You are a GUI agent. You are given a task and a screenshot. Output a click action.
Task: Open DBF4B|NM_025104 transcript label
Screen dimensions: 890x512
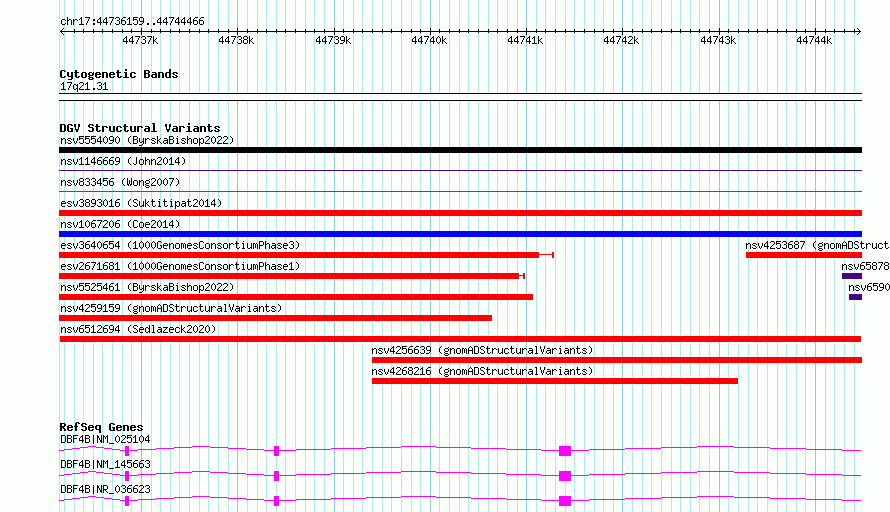point(105,439)
